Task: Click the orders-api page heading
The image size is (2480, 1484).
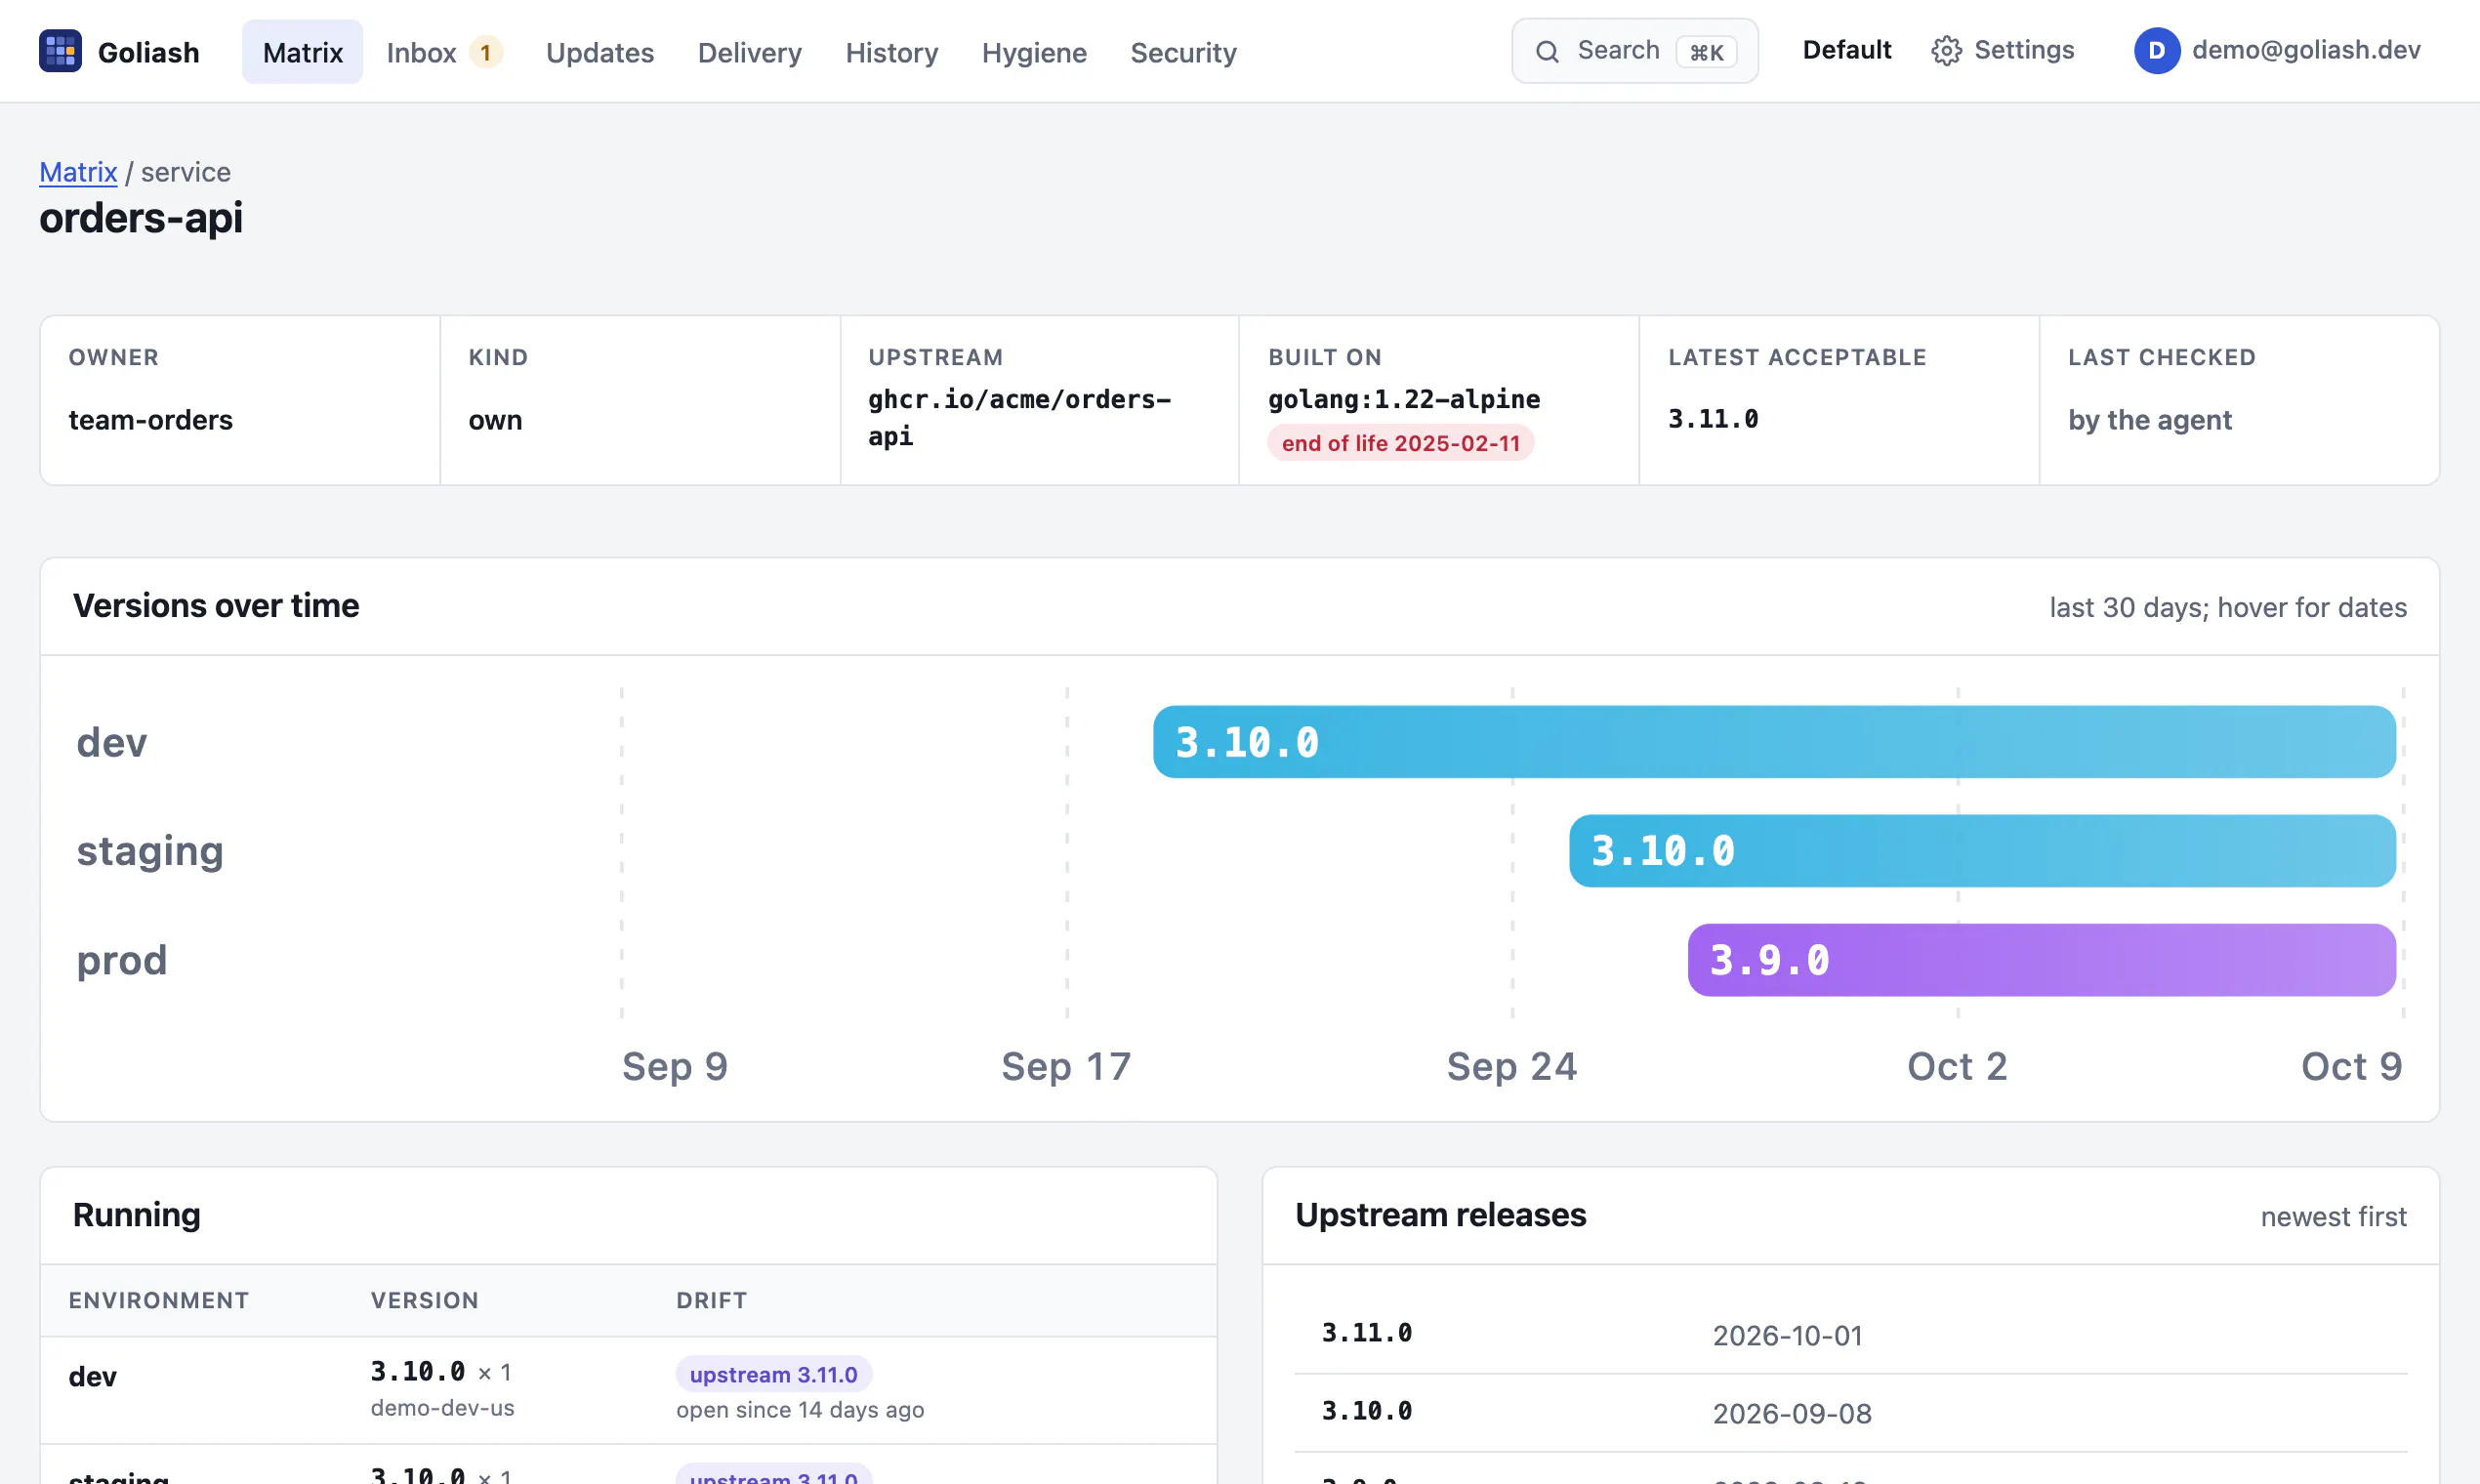Action: (141, 217)
